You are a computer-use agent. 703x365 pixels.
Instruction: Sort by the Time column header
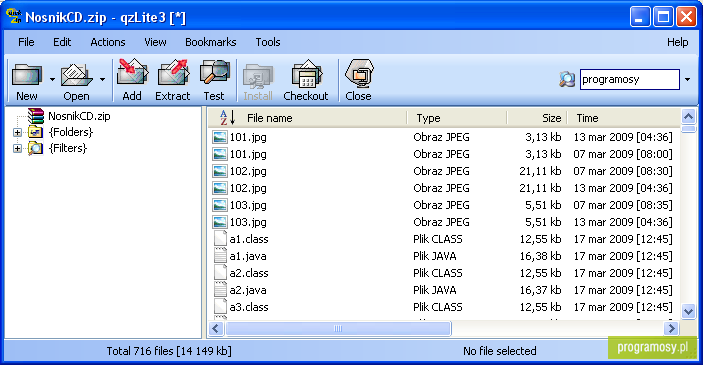click(x=587, y=118)
